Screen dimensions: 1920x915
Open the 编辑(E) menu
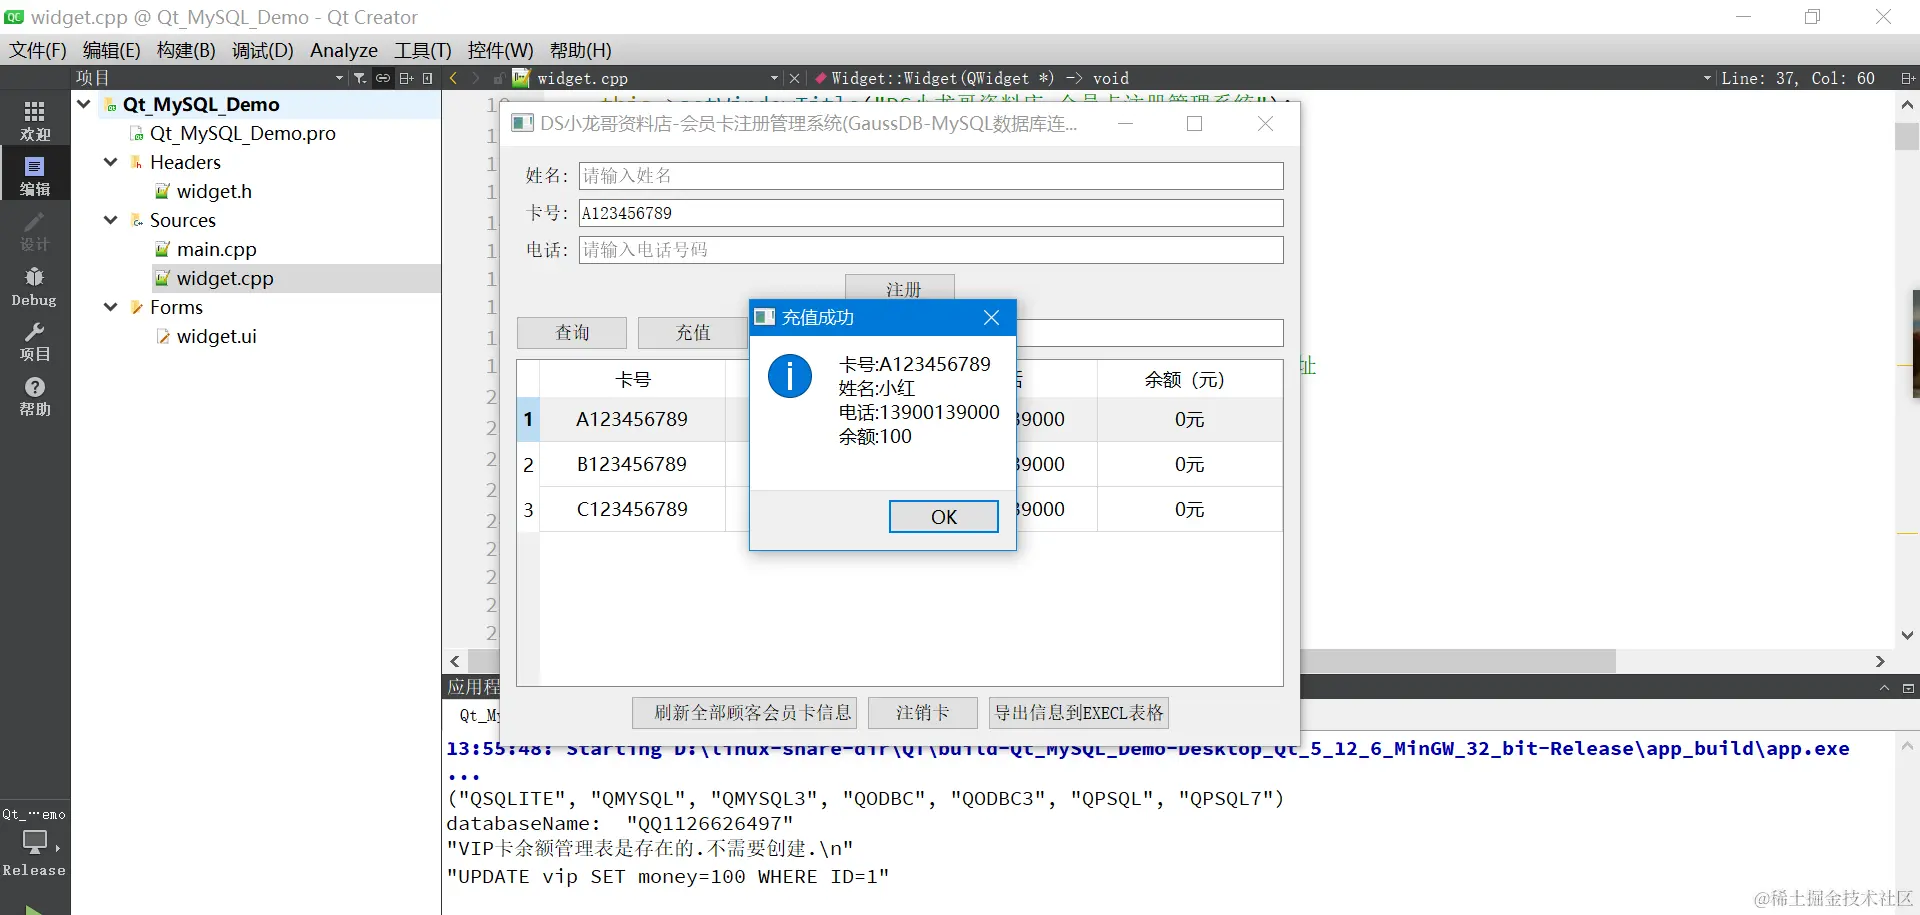click(x=111, y=50)
